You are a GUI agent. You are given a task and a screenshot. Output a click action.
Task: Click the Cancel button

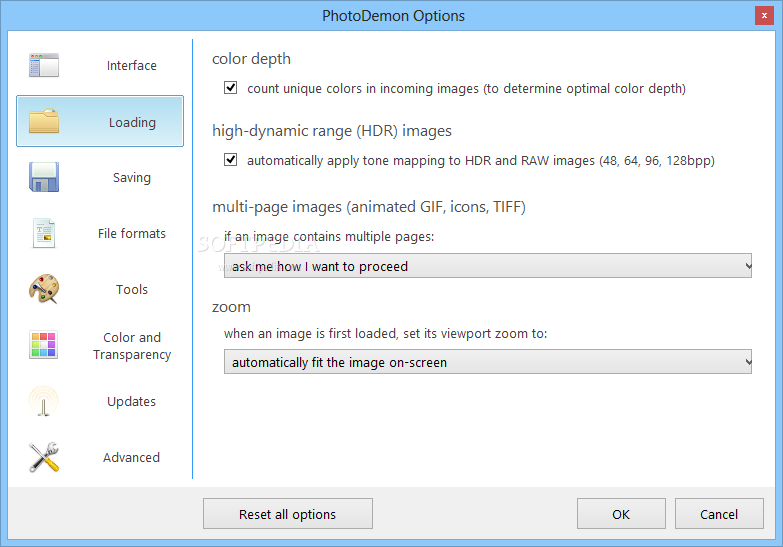click(719, 514)
